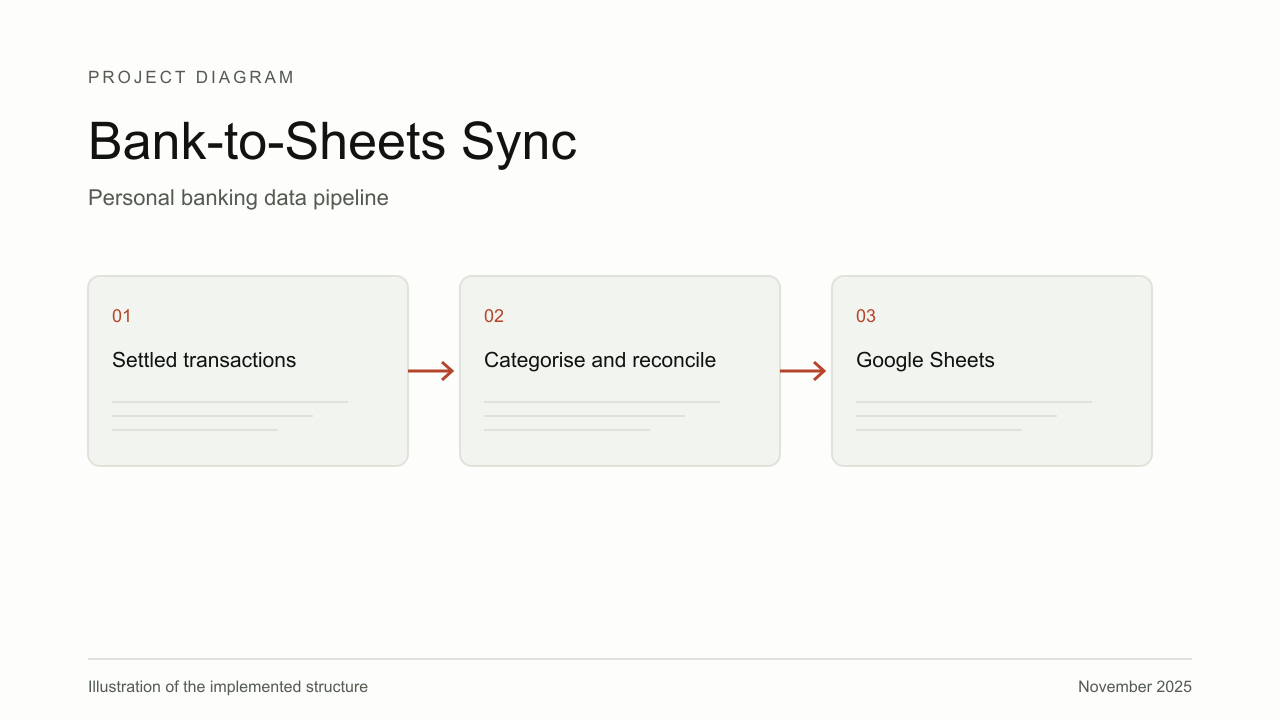Viewport: 1280px width, 720px height.
Task: Click the step number "01"
Action: [x=122, y=316]
